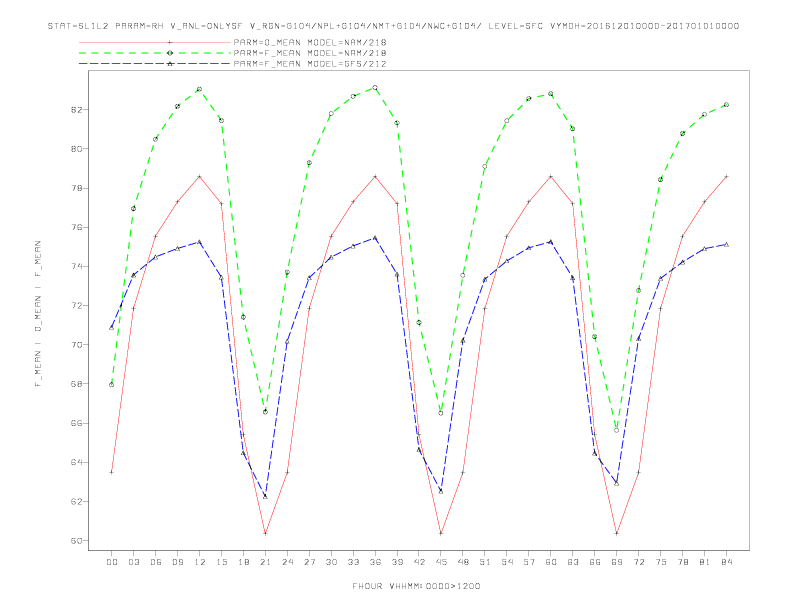This screenshot has height=612, width=792.
Task: Click x-axis forecast hour label 15
Action: tap(221, 562)
